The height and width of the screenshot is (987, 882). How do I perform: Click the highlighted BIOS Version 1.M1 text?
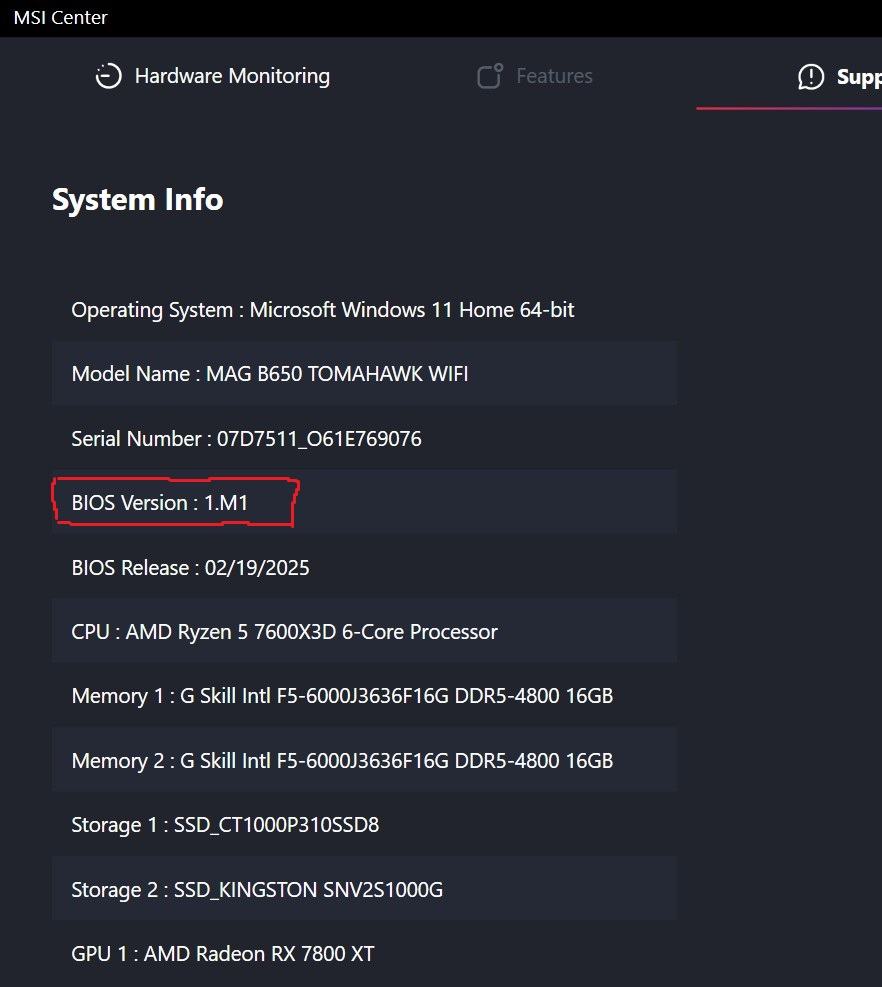tap(160, 503)
